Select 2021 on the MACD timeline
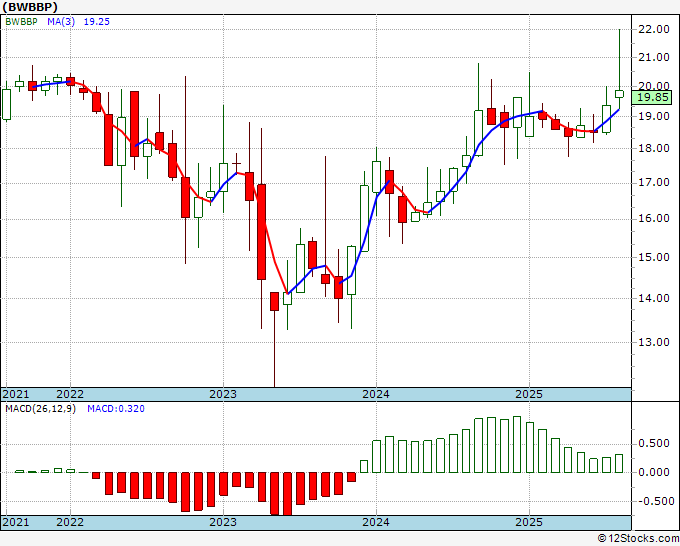This screenshot has width=680, height=546. coord(16,522)
